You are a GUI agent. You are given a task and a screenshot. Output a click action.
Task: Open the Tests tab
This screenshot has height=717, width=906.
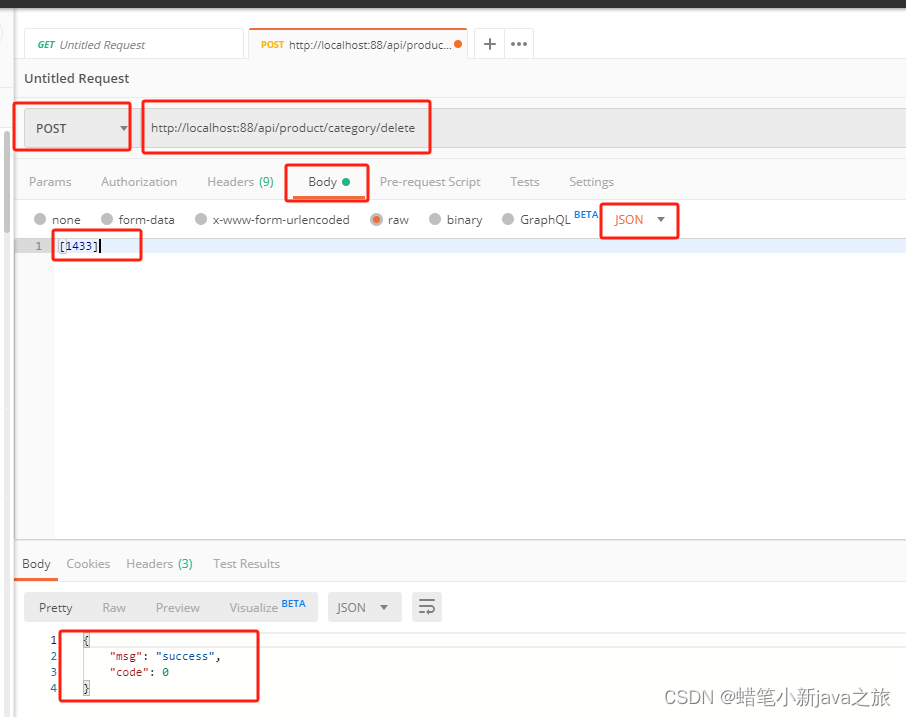tap(525, 182)
